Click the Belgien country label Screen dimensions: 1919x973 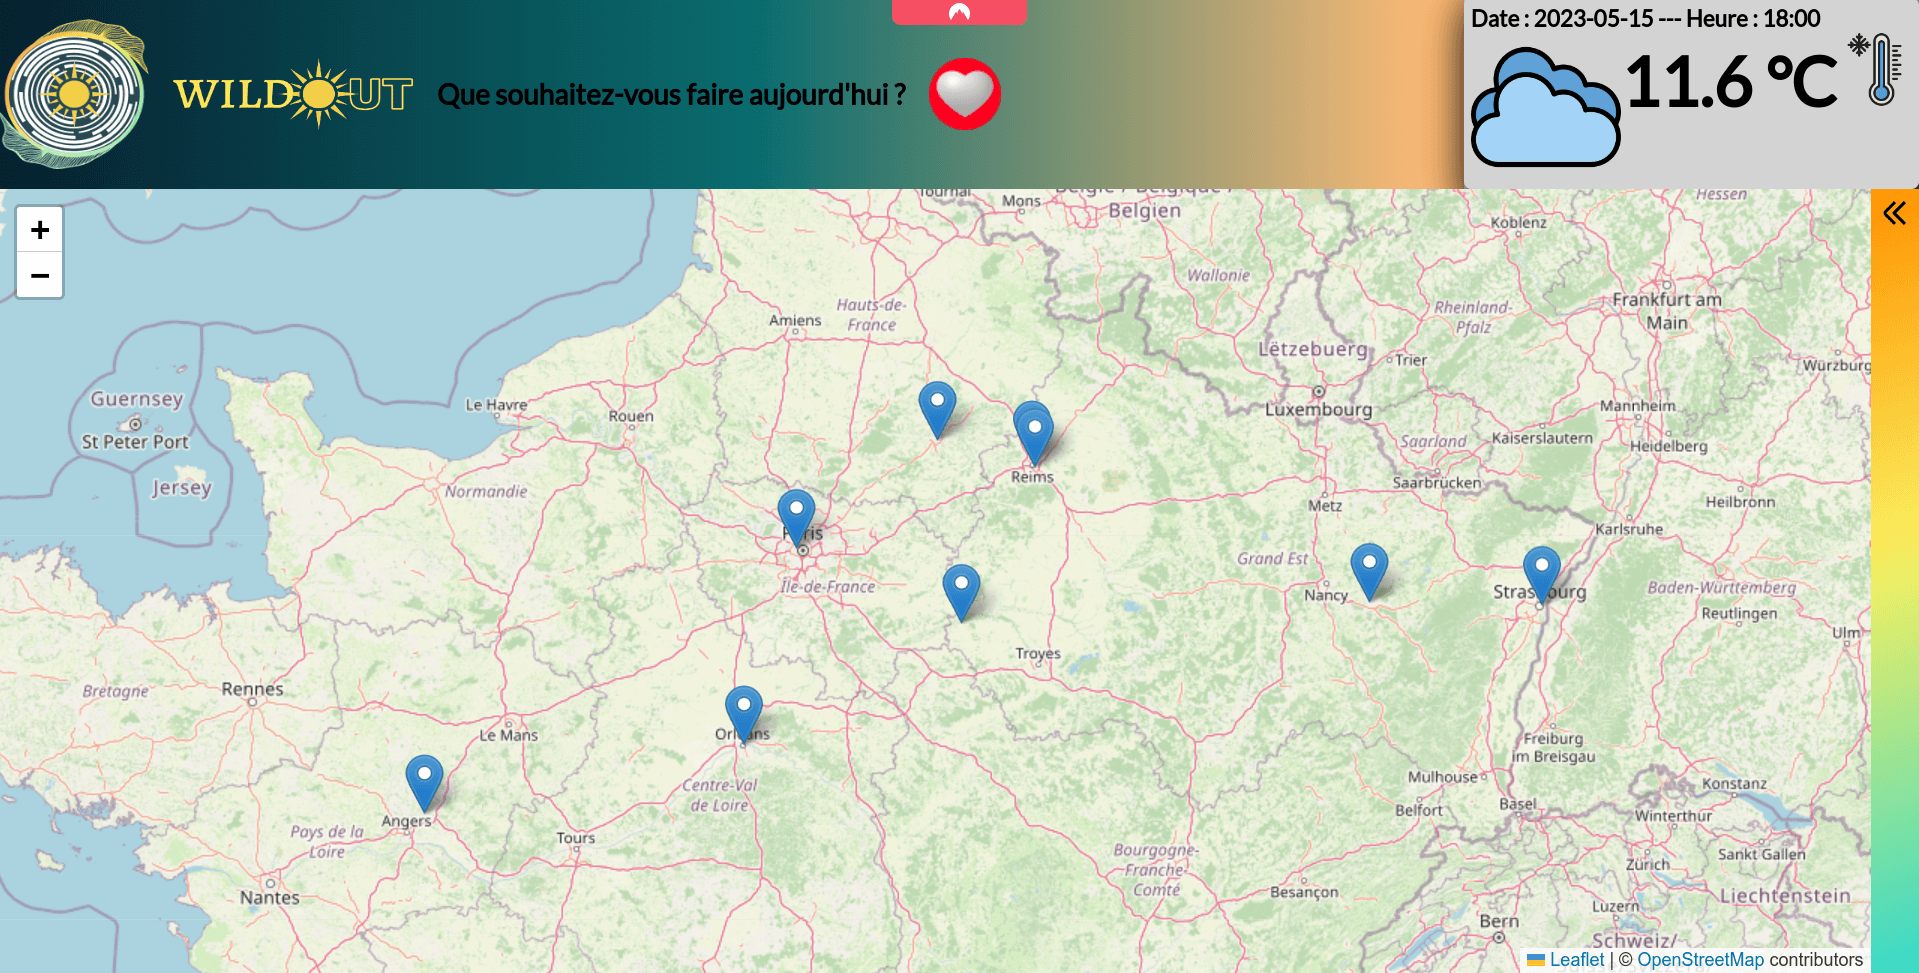[1145, 211]
